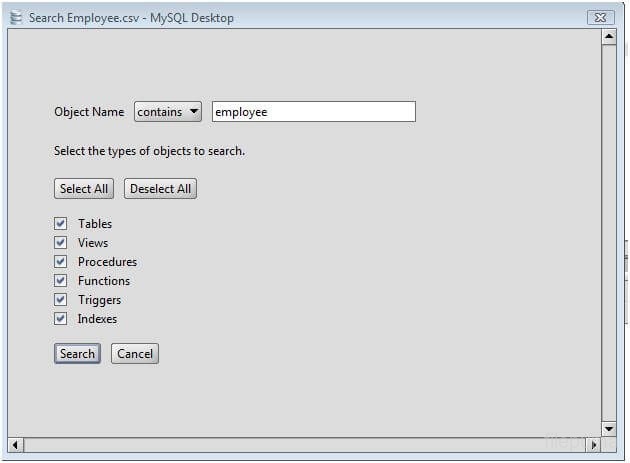Click the horizontal scrollbar left arrow

pos(15,444)
